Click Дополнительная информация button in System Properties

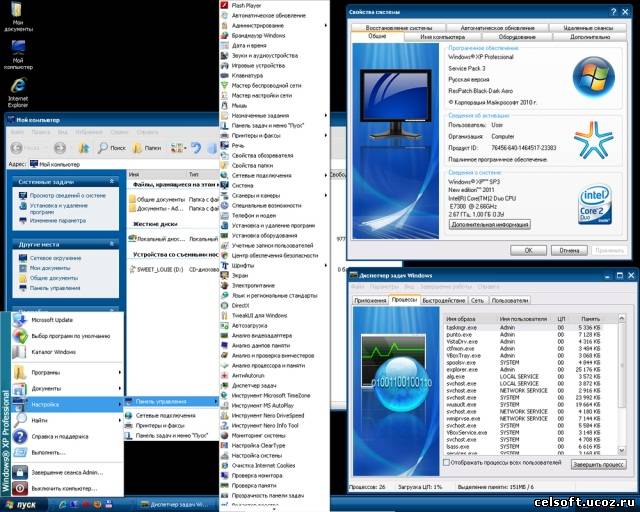point(490,225)
